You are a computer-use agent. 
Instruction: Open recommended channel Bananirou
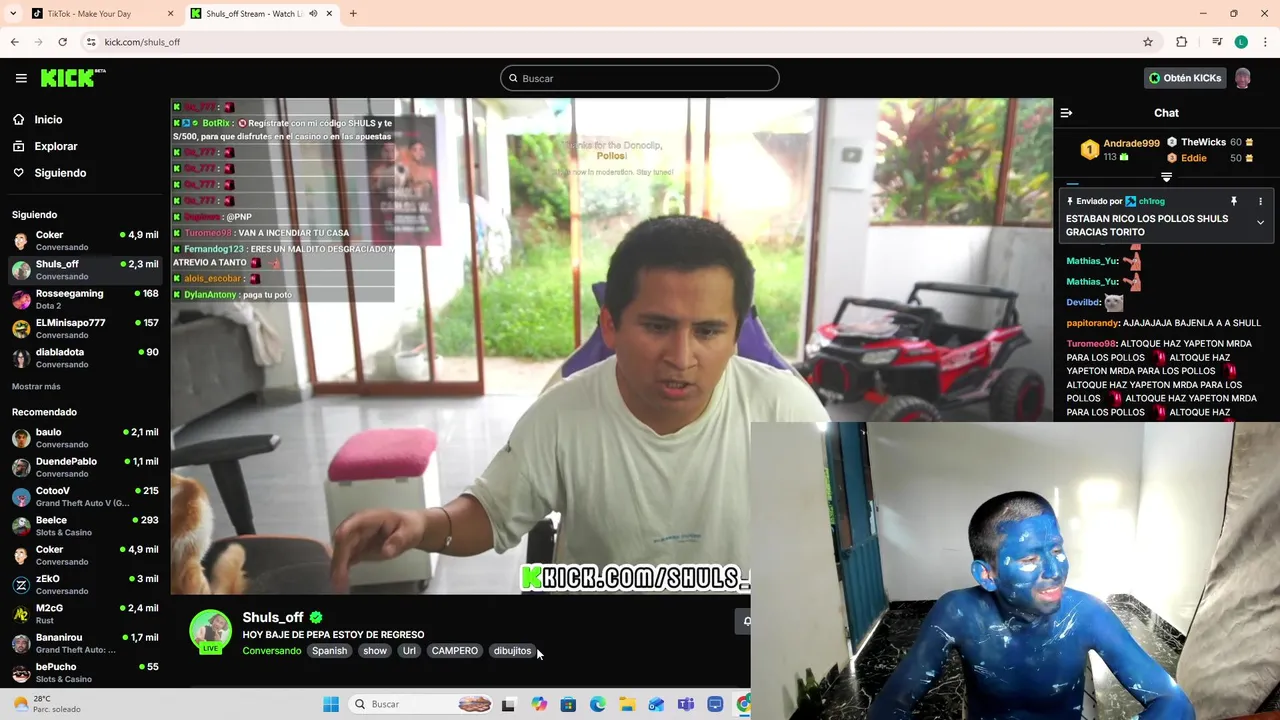pos(85,643)
